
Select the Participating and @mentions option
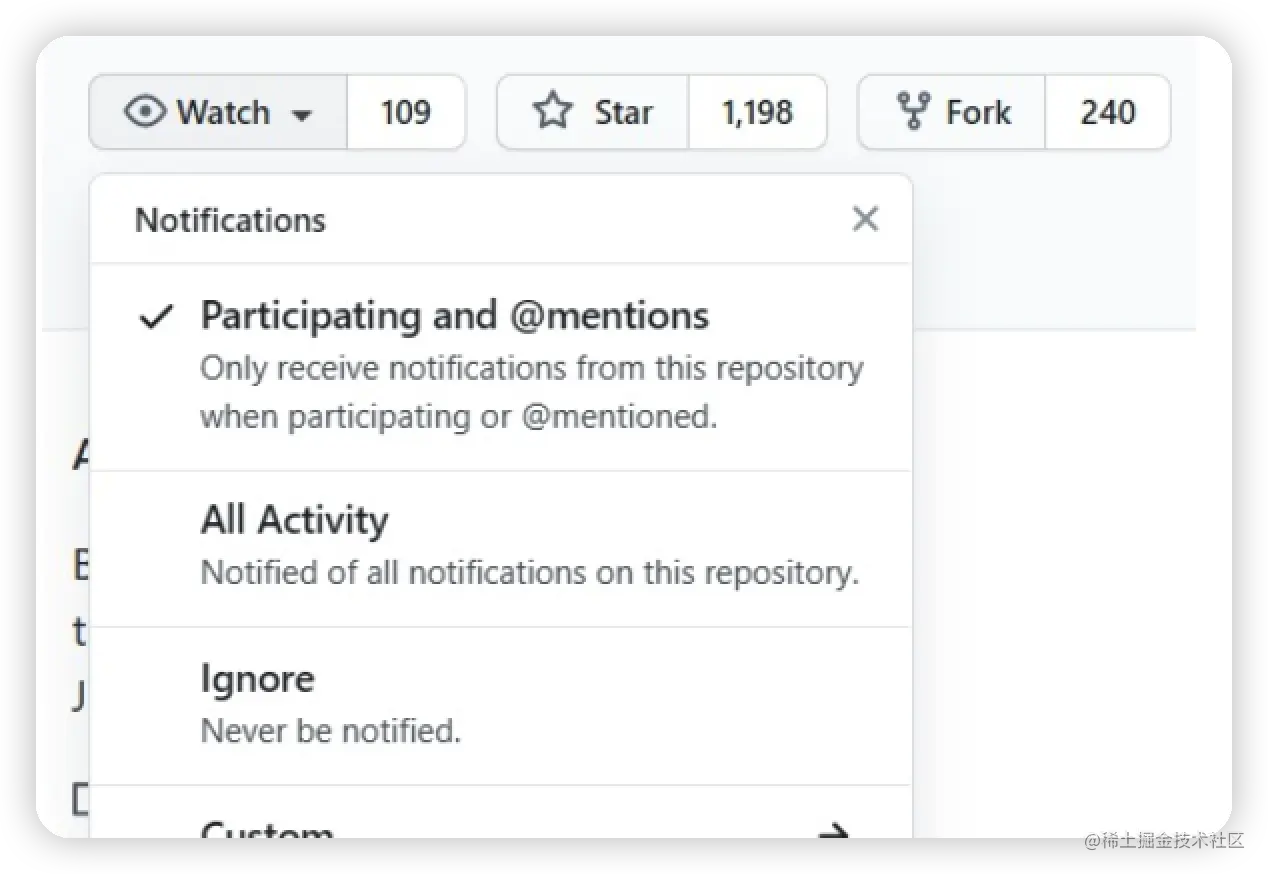click(455, 316)
